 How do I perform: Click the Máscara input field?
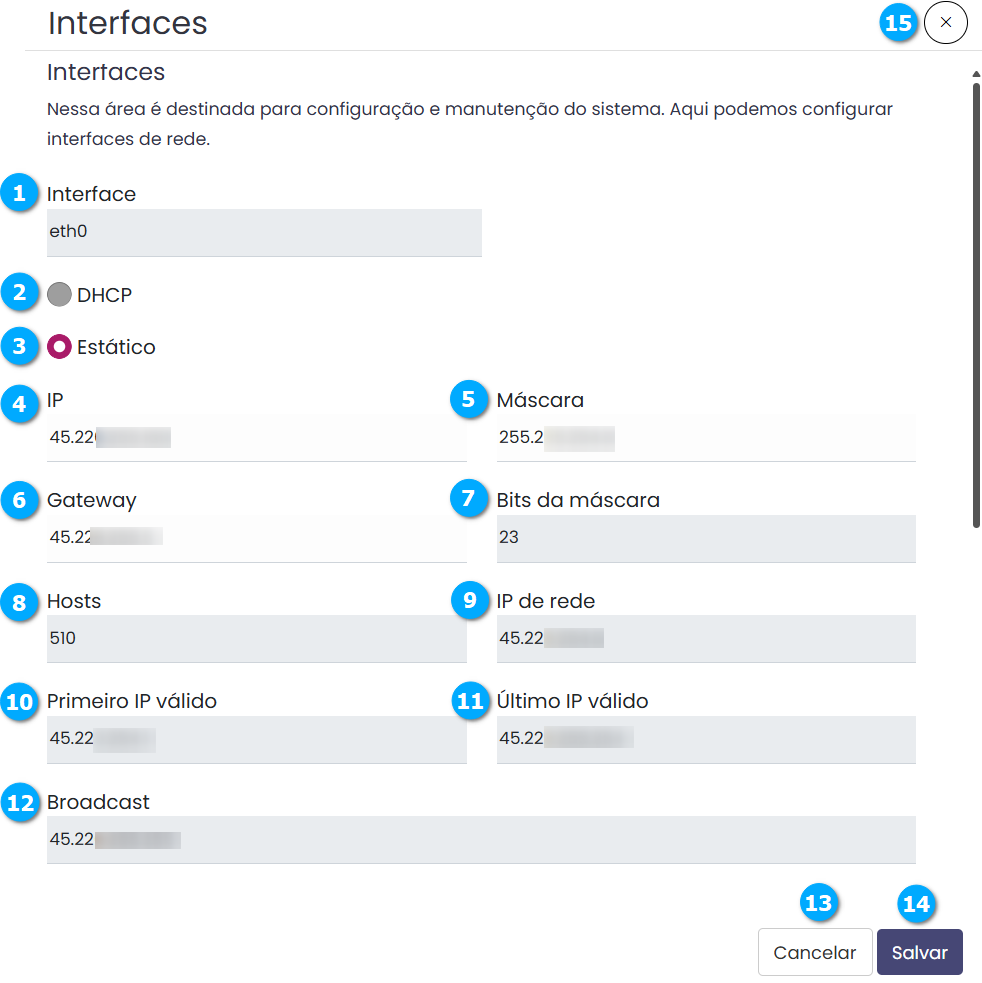pos(706,438)
